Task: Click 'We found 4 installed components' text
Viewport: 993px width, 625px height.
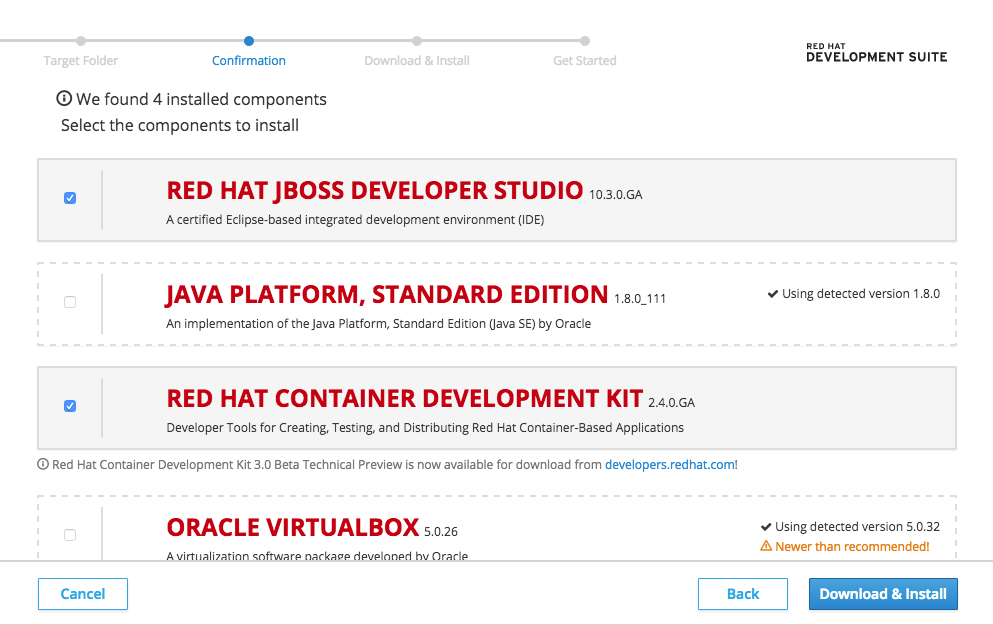Action: [201, 99]
